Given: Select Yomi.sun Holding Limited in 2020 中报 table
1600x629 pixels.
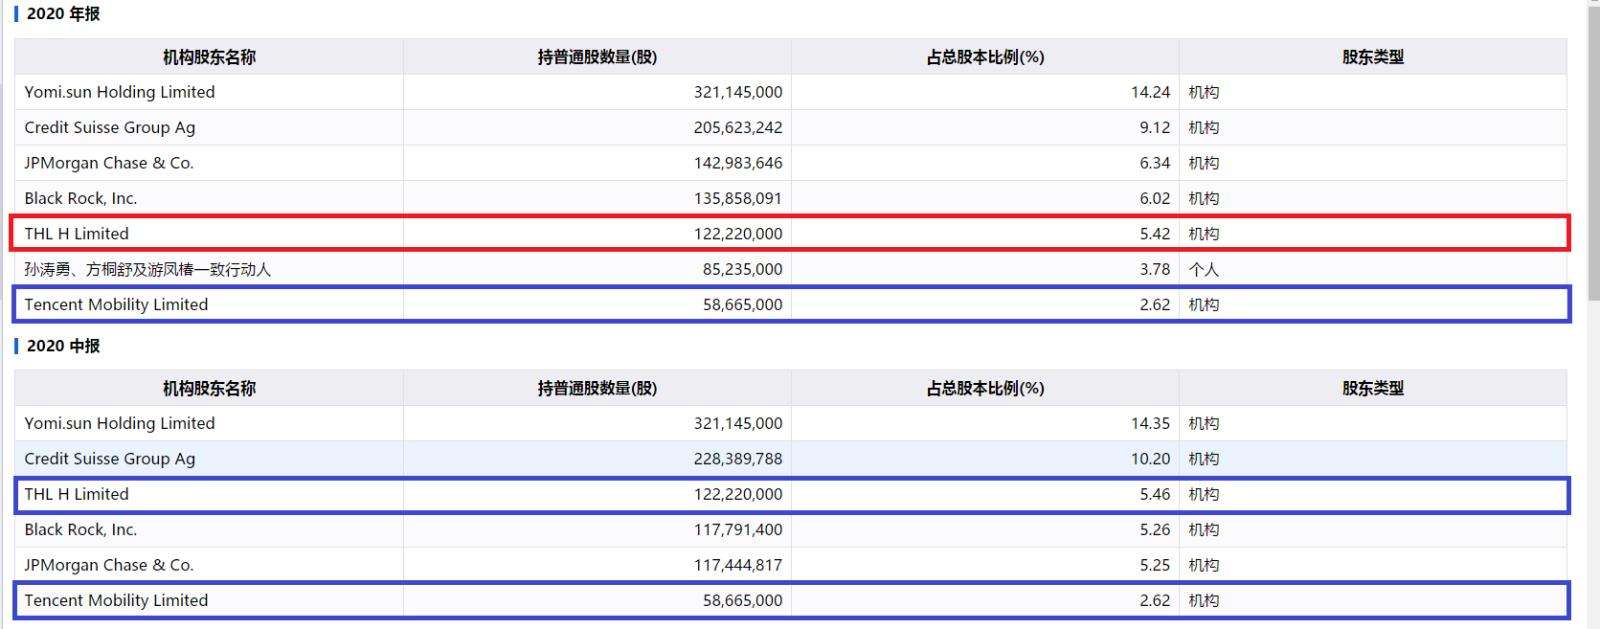Looking at the screenshot, I should pos(120,423).
